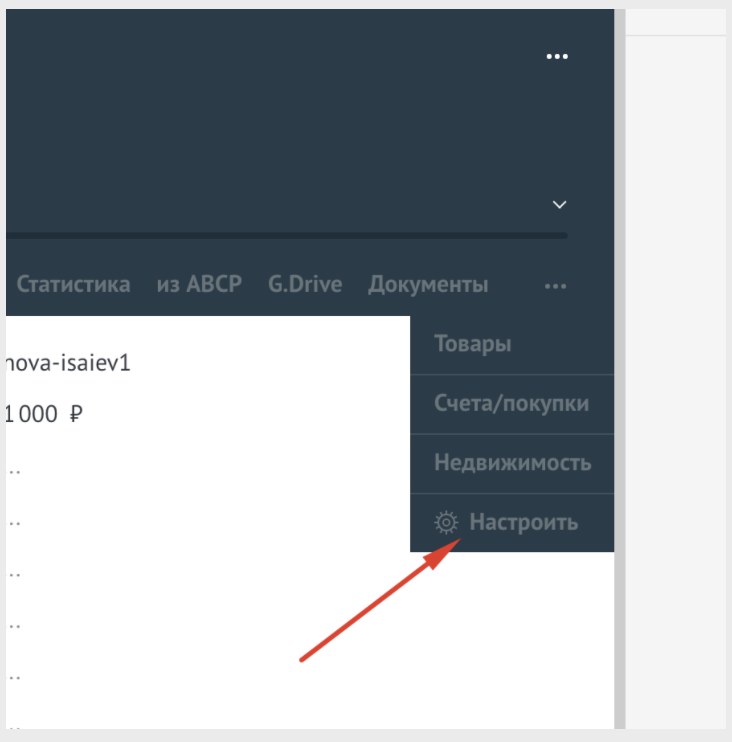
Task: Click the gear icon next to Настроить
Action: click(446, 522)
